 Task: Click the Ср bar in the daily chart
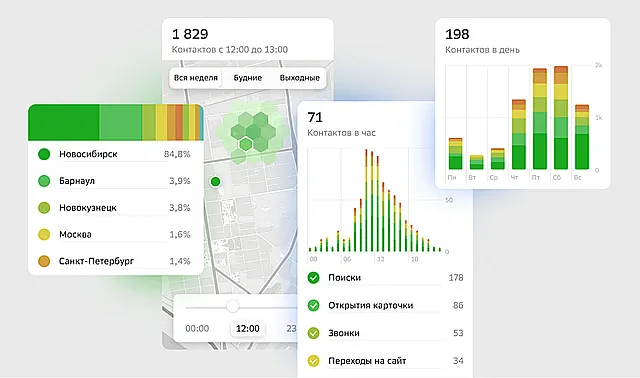tap(498, 159)
